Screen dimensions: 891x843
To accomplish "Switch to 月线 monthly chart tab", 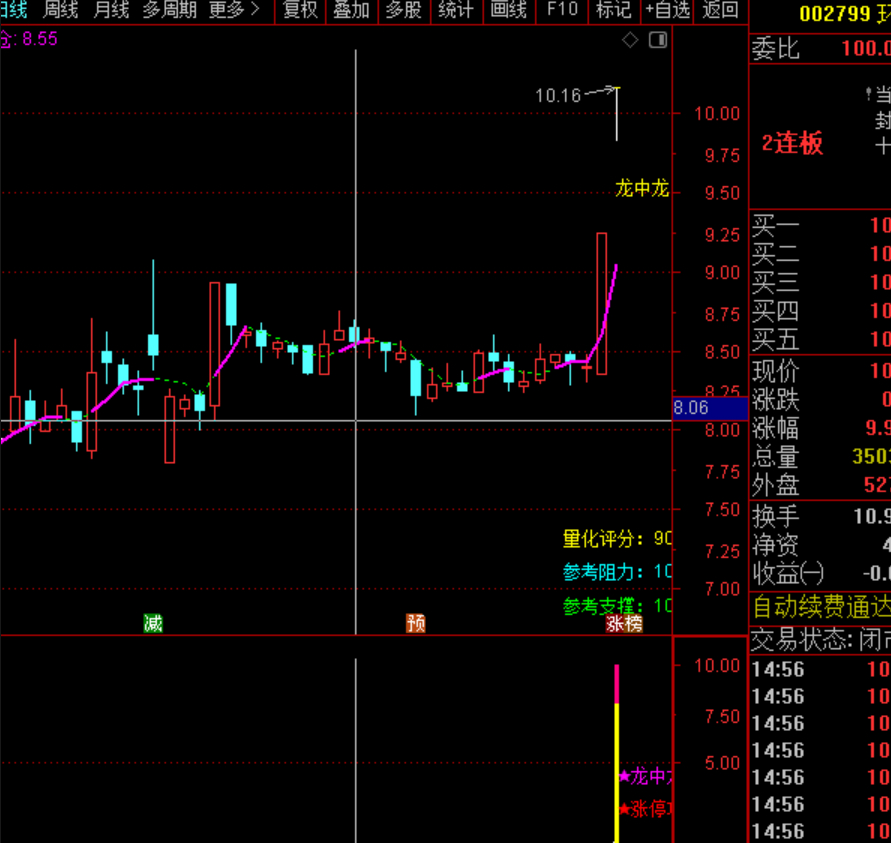I will click(x=111, y=10).
